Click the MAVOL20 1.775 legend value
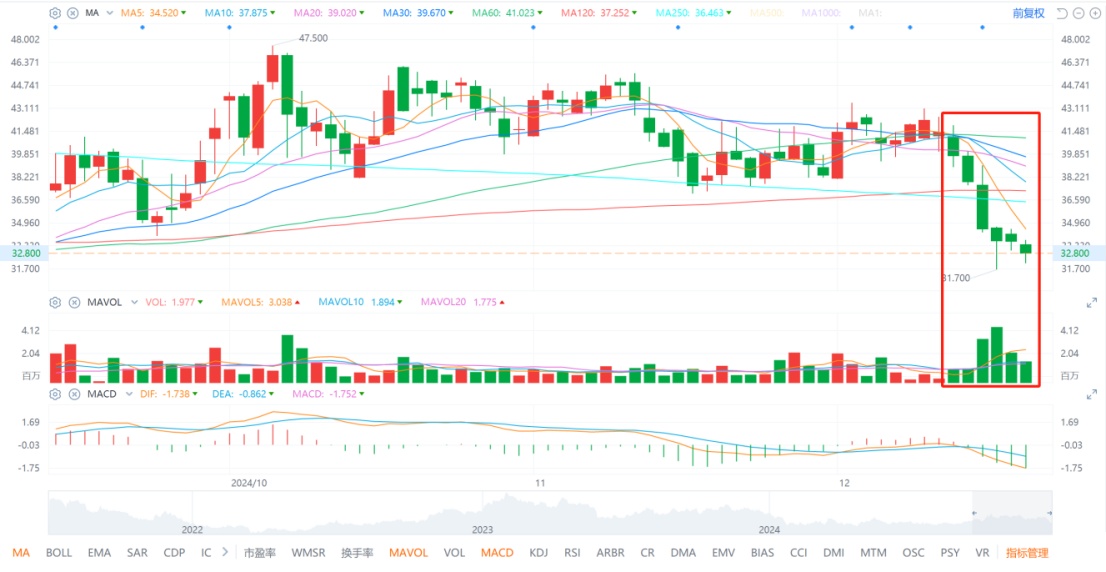Screen dimensions: 1106x572 pyautogui.click(x=462, y=302)
